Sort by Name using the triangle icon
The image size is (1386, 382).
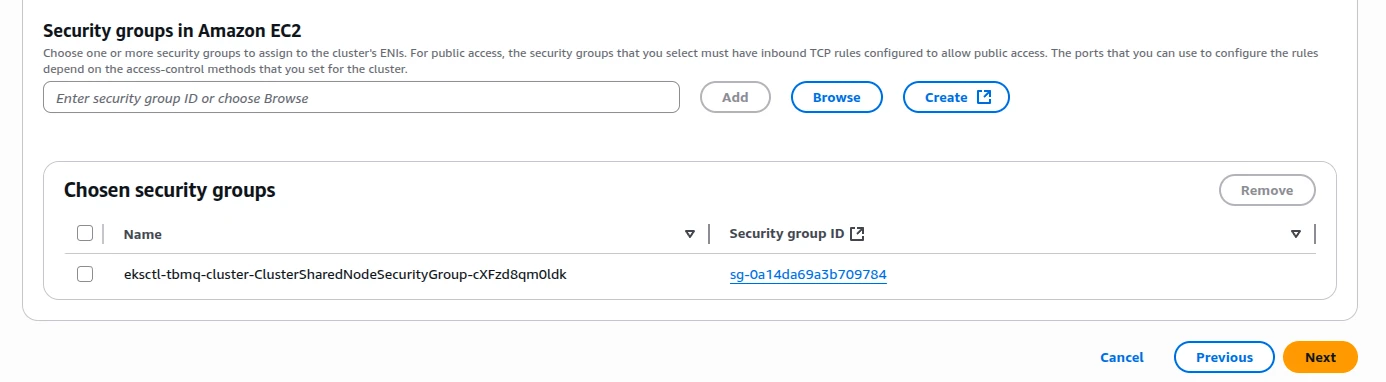pyautogui.click(x=690, y=234)
